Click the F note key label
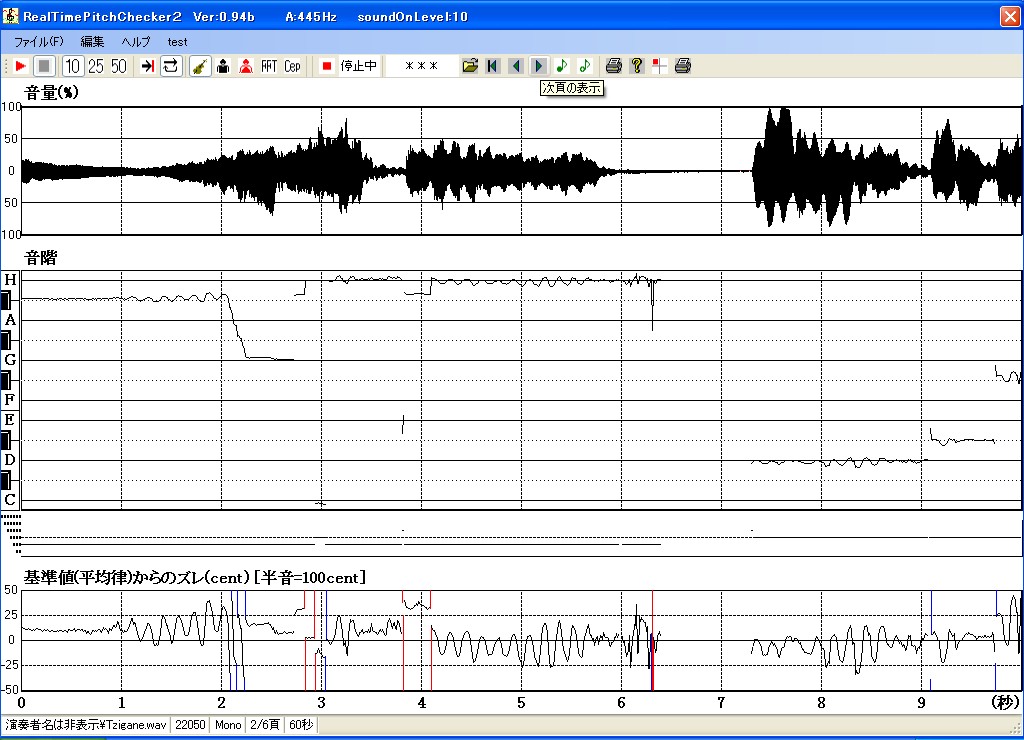 point(10,400)
